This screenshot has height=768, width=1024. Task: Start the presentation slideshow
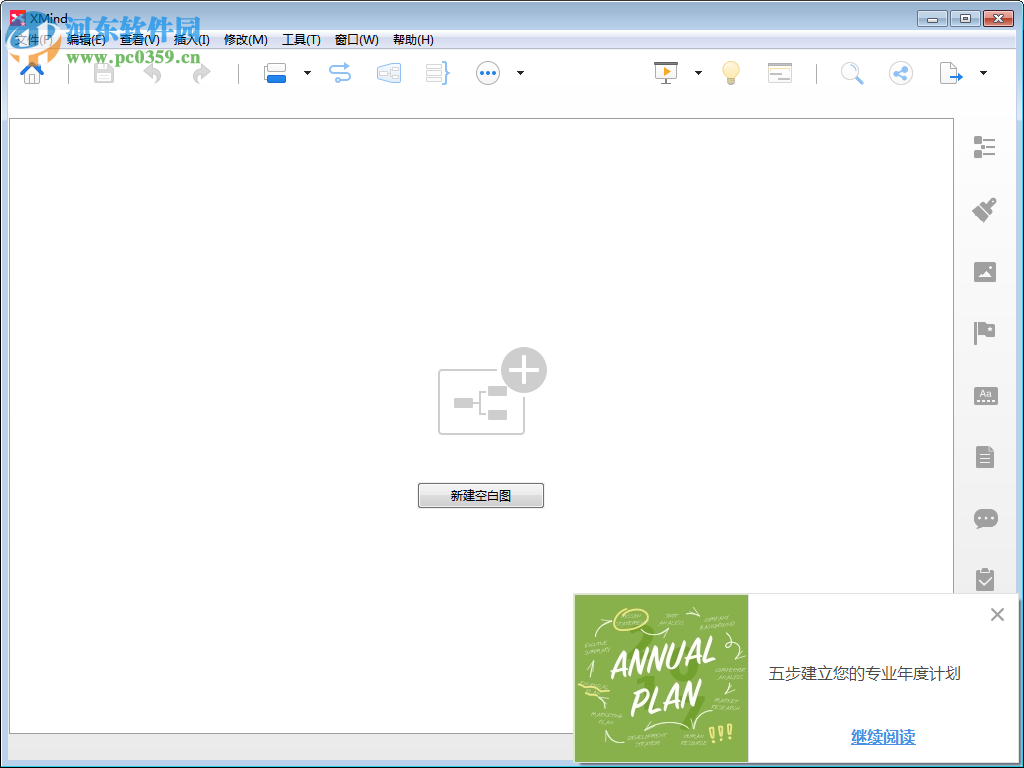pyautogui.click(x=668, y=73)
